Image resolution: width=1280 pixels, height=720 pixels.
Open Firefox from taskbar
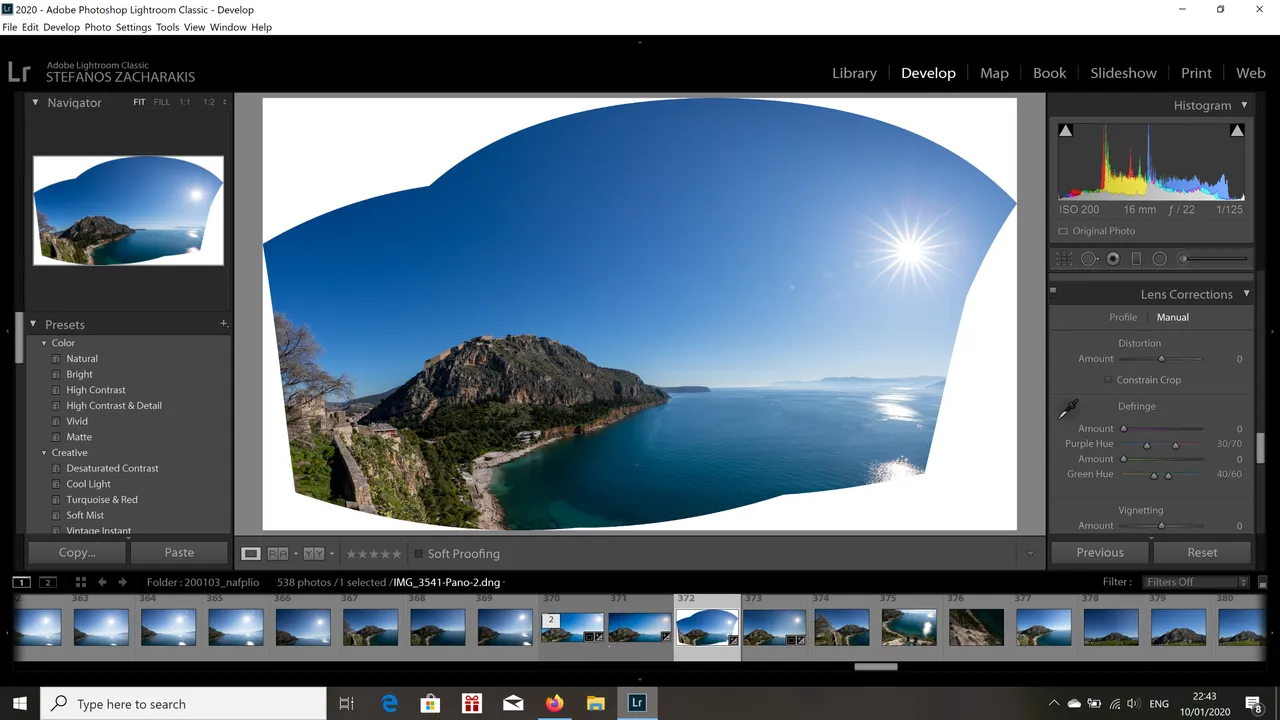(x=554, y=703)
